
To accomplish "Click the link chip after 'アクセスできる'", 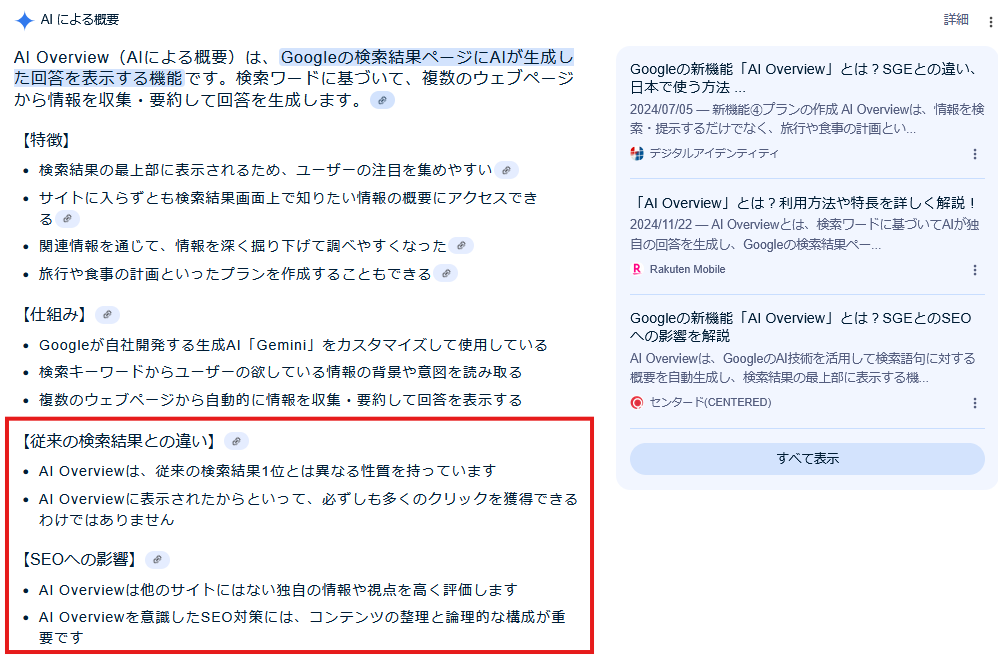I will coord(67,218).
